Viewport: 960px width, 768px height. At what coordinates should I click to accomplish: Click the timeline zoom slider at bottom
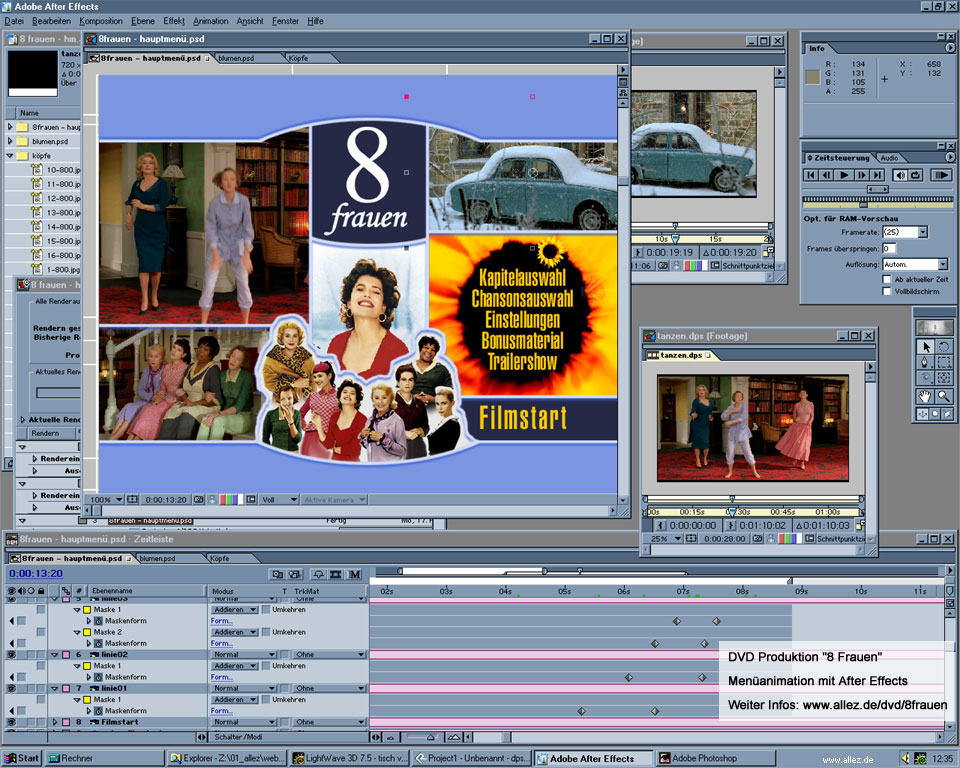430,737
